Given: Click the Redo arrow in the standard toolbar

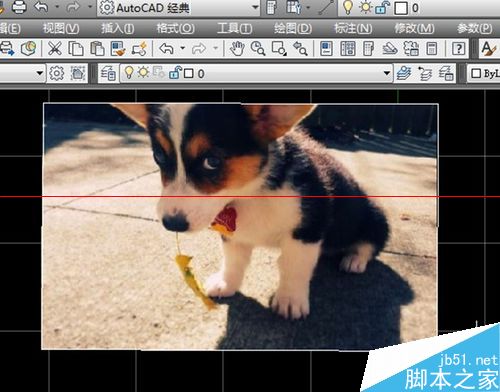Looking at the screenshot, I should pyautogui.click(x=199, y=49).
